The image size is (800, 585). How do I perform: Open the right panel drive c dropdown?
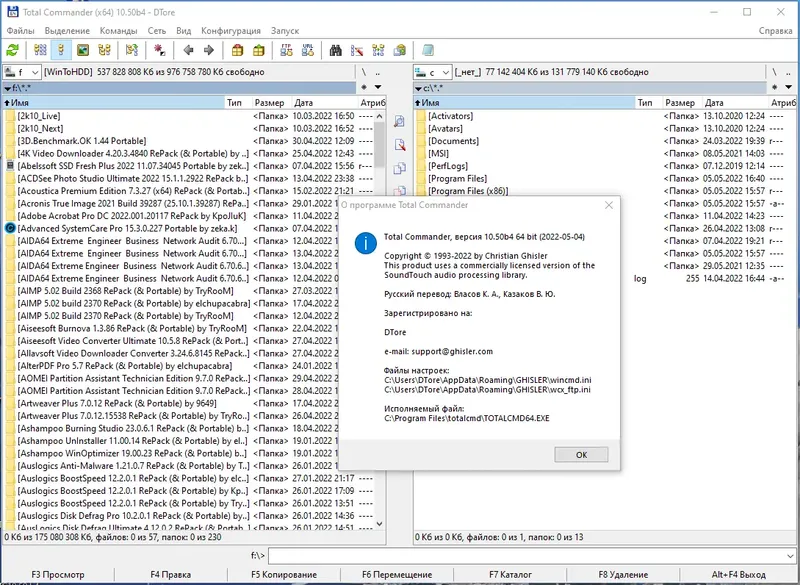click(433, 72)
